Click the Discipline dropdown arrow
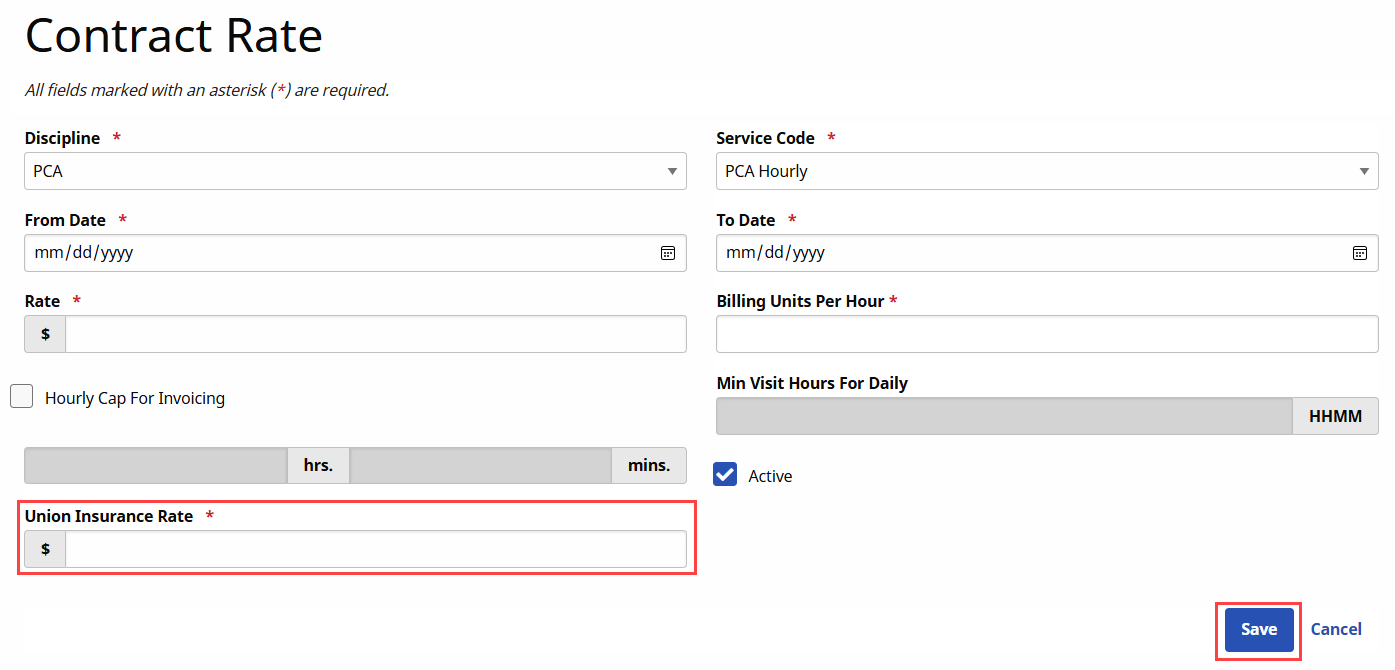The height and width of the screenshot is (670, 1395). pyautogui.click(x=672, y=171)
